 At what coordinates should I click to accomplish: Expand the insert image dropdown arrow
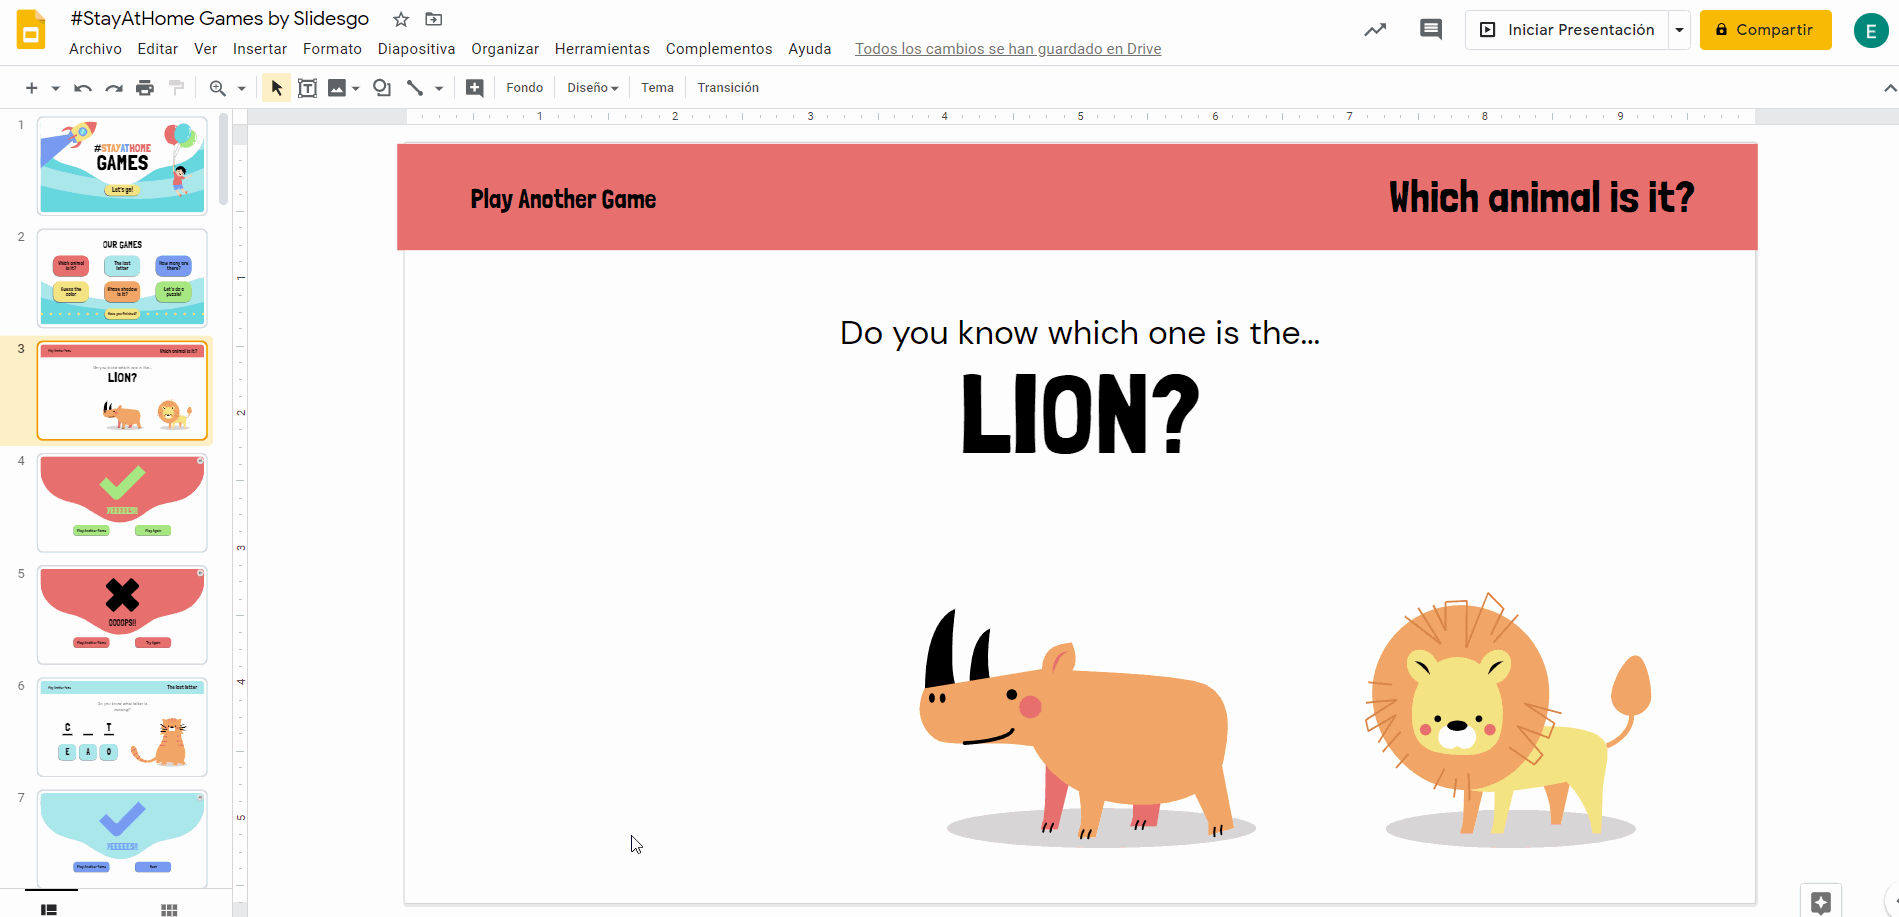coord(356,88)
